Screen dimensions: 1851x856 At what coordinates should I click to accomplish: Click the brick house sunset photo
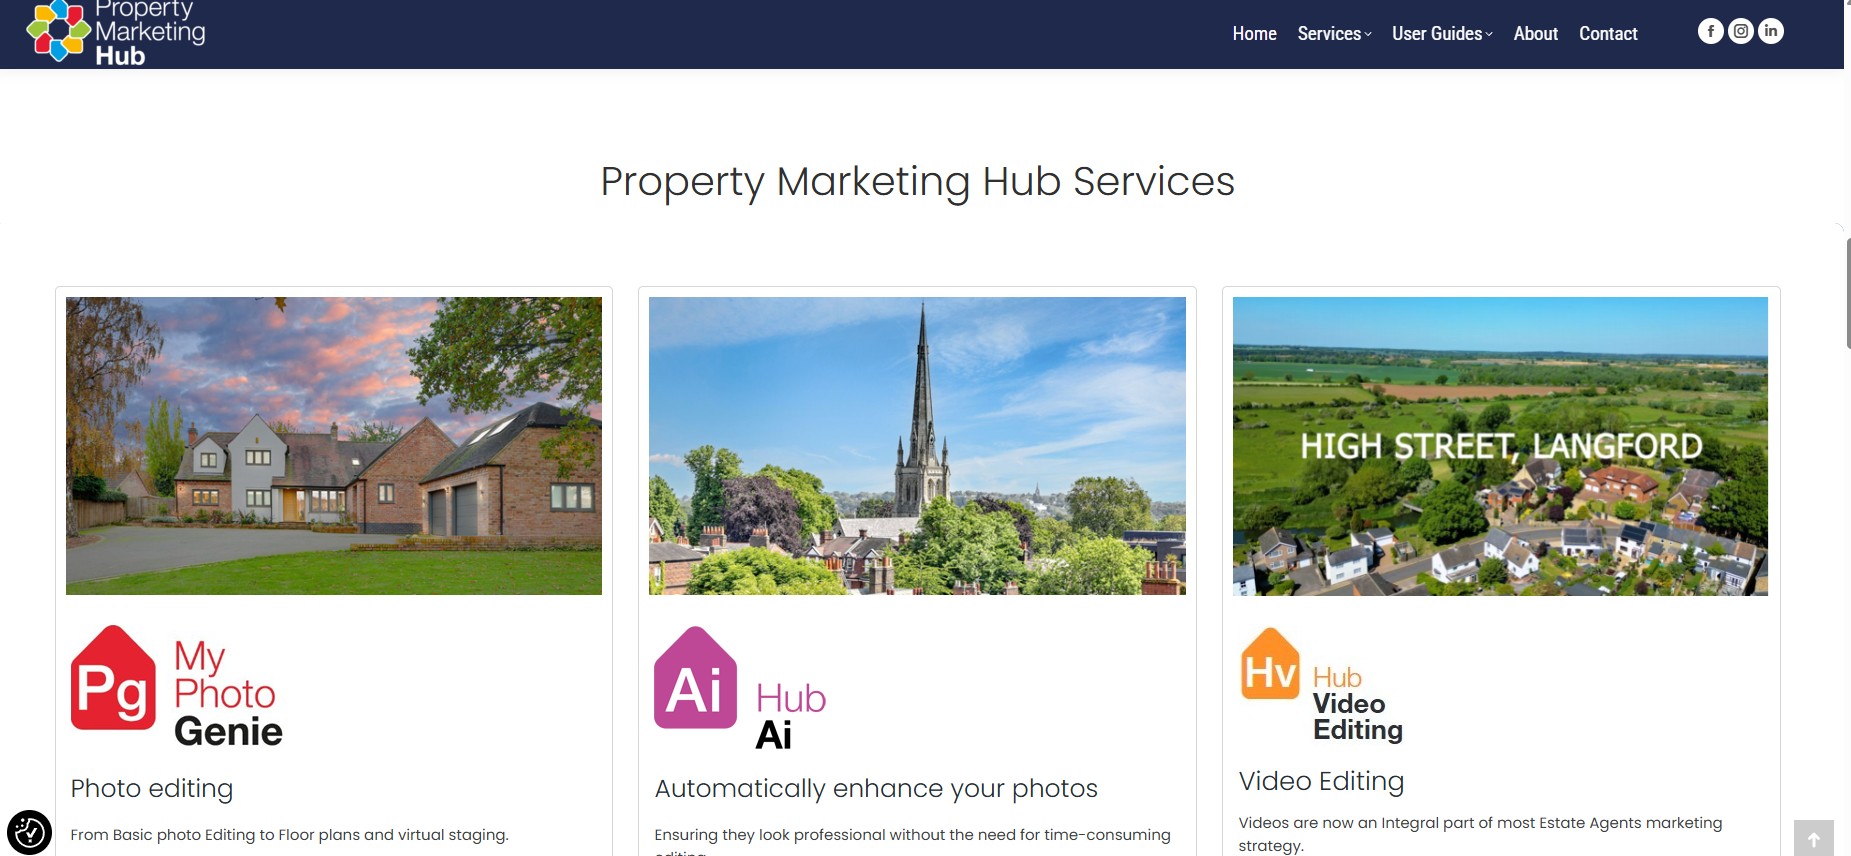[334, 446]
